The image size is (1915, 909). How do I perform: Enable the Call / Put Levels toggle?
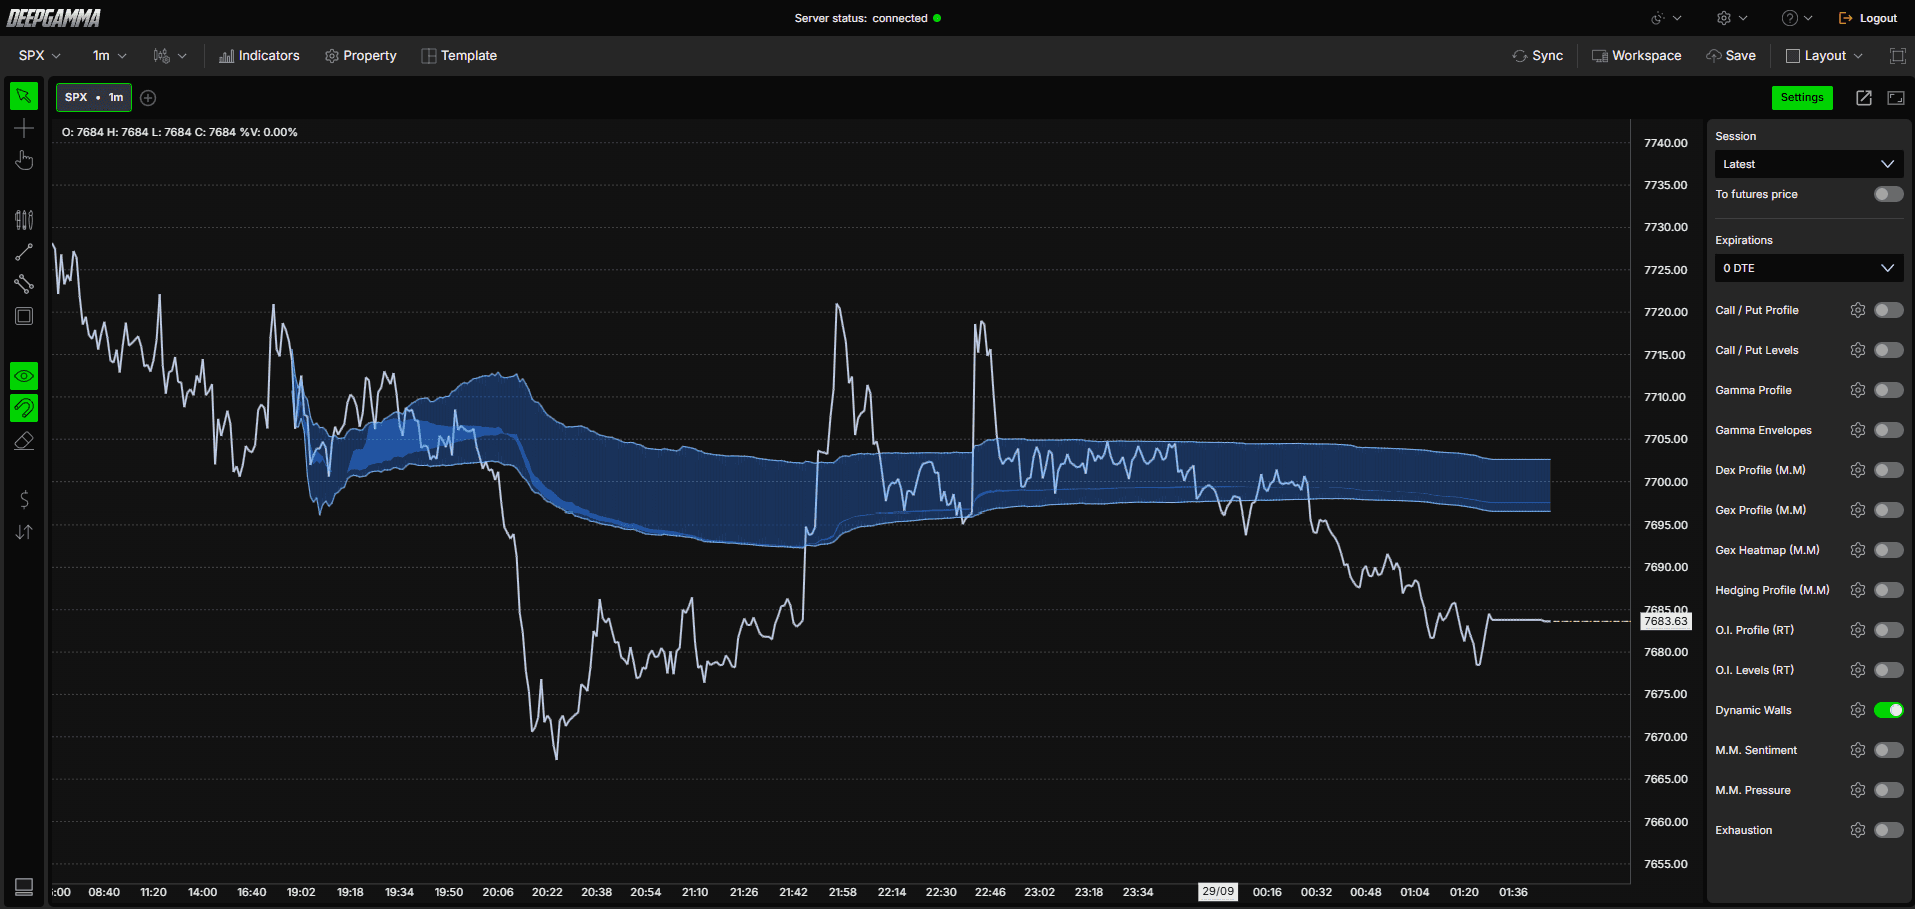(1889, 350)
